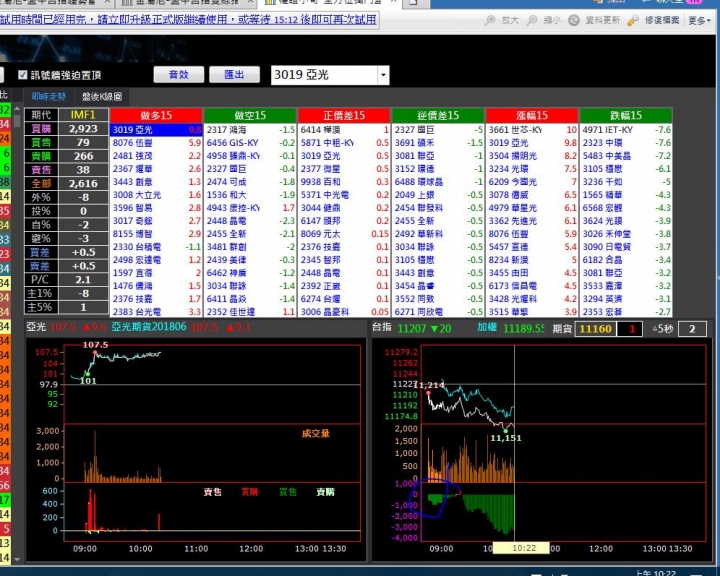Click the 外% row label
720x576 pixels.
41,197
